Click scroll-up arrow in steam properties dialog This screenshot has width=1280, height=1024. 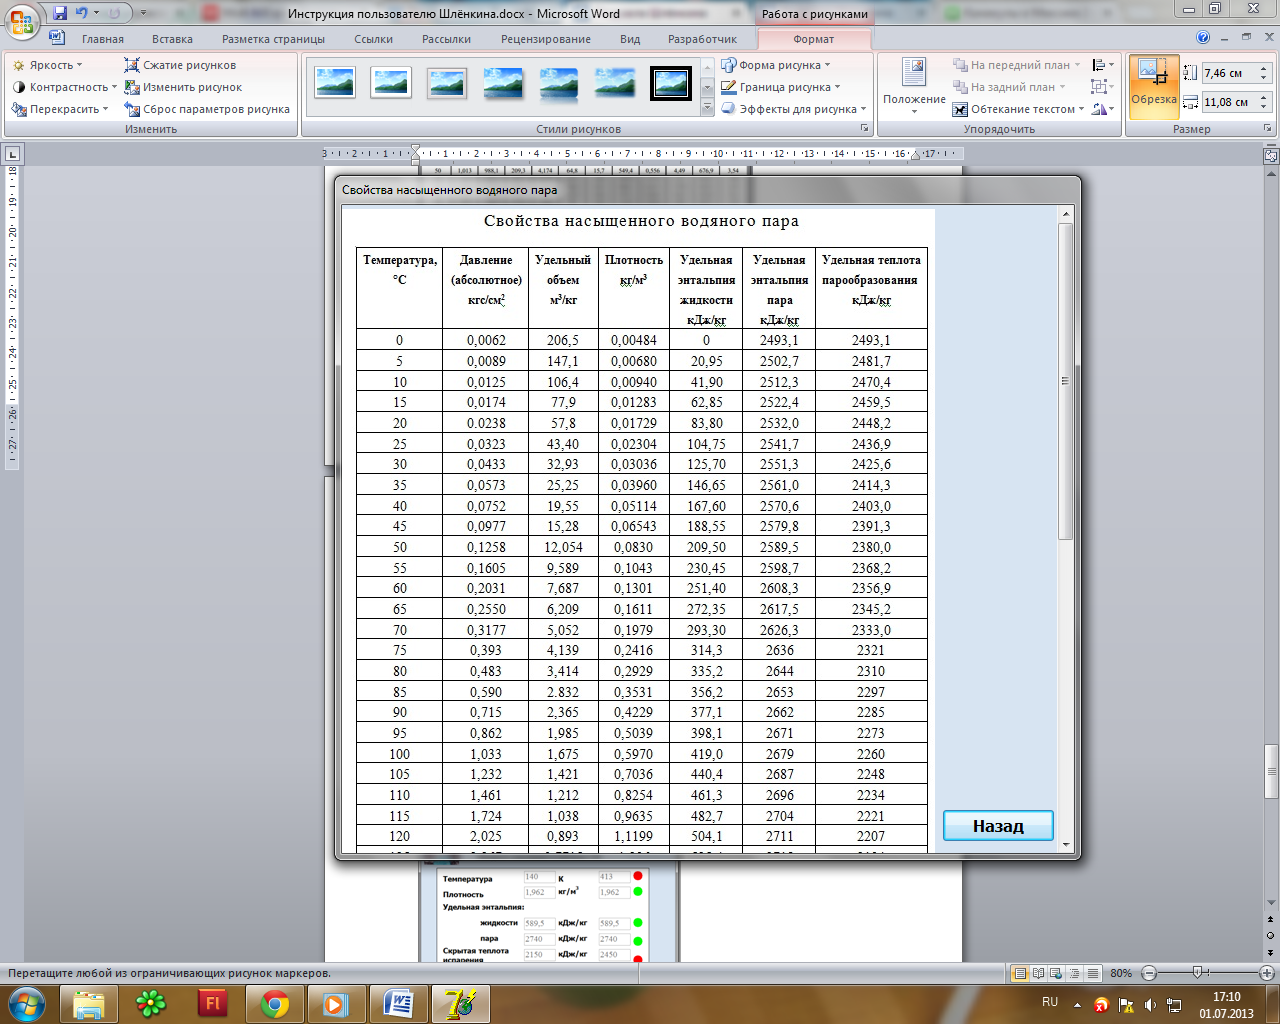1066,214
